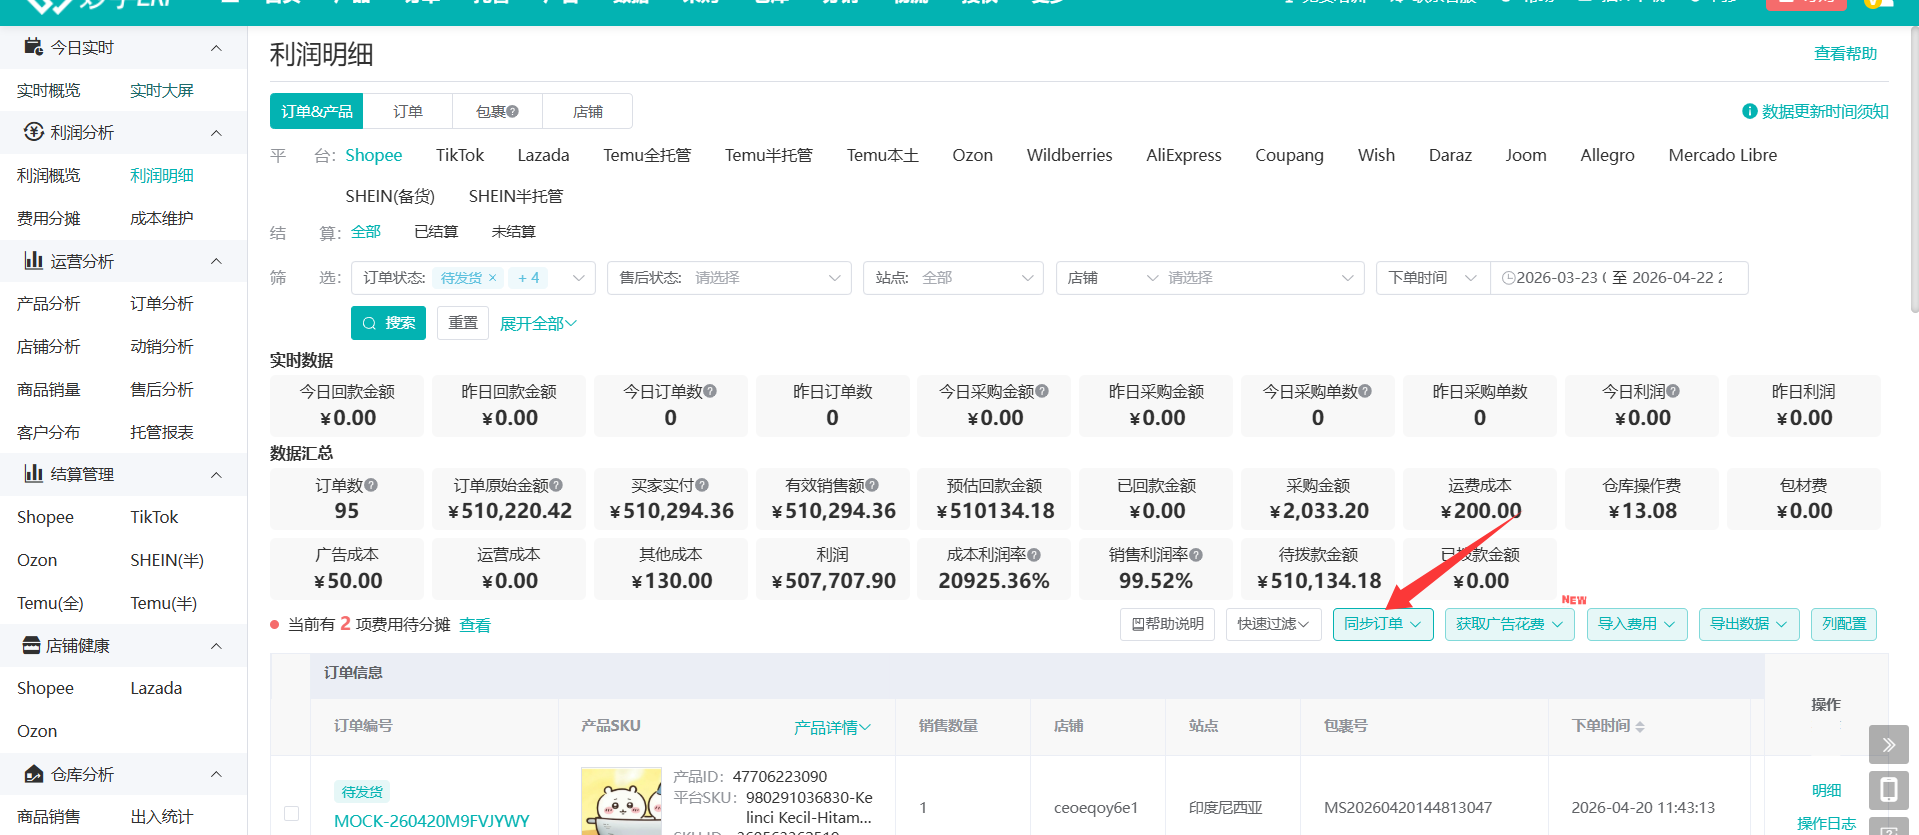The height and width of the screenshot is (835, 1919).
Task: Click the help icon next to 订单原始金额
Action: 556,485
